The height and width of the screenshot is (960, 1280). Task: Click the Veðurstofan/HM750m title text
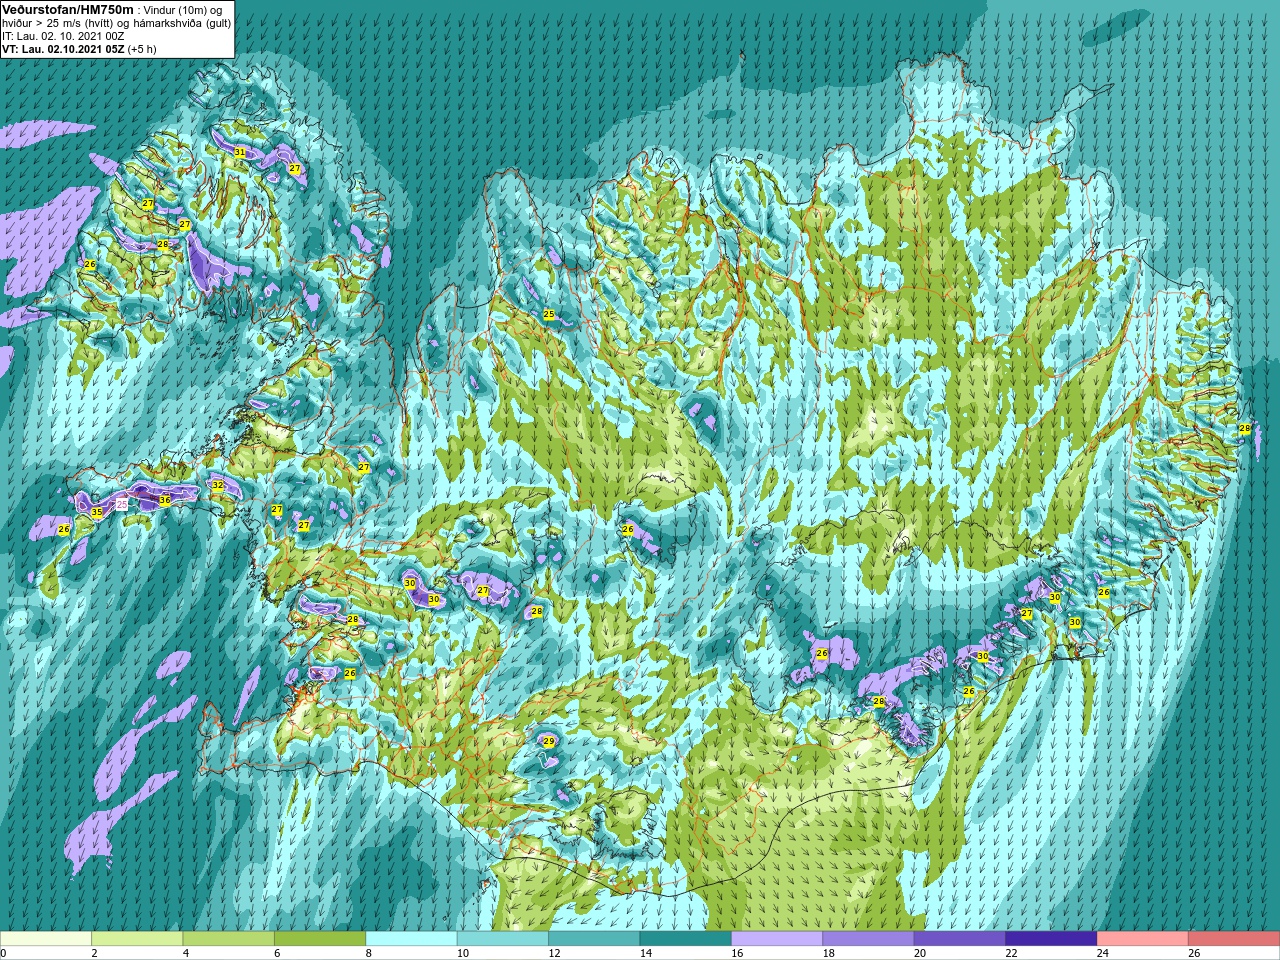pos(67,9)
